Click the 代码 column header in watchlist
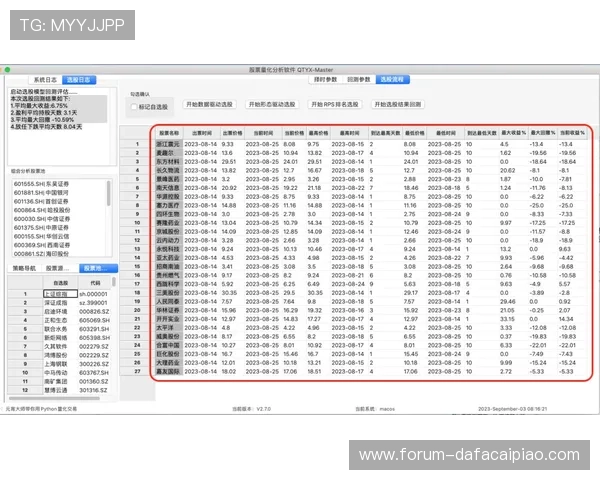600x480 pixels. point(94,283)
